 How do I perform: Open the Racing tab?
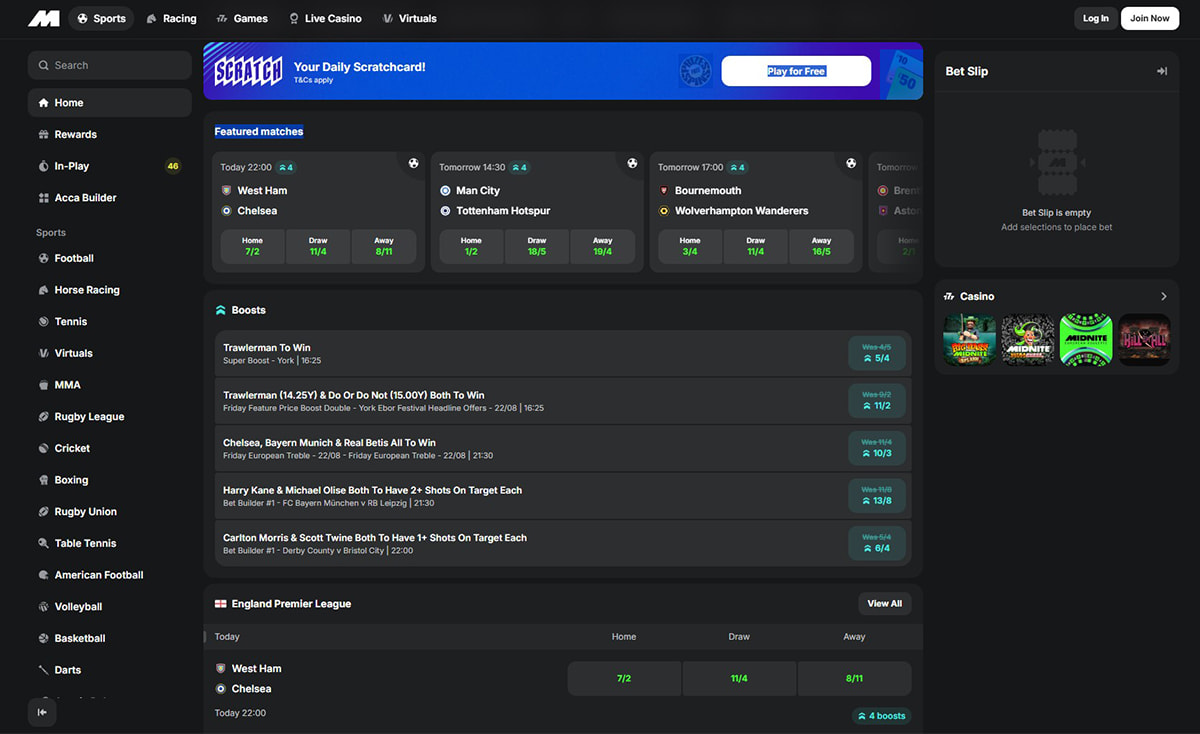(171, 18)
